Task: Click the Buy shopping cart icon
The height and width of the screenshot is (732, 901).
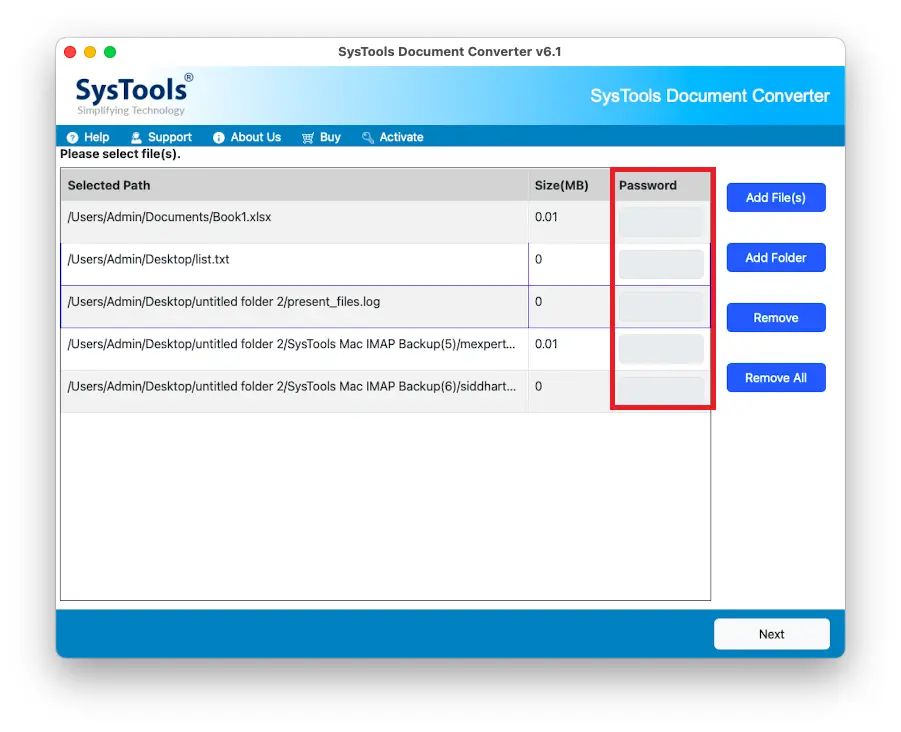Action: tap(308, 137)
